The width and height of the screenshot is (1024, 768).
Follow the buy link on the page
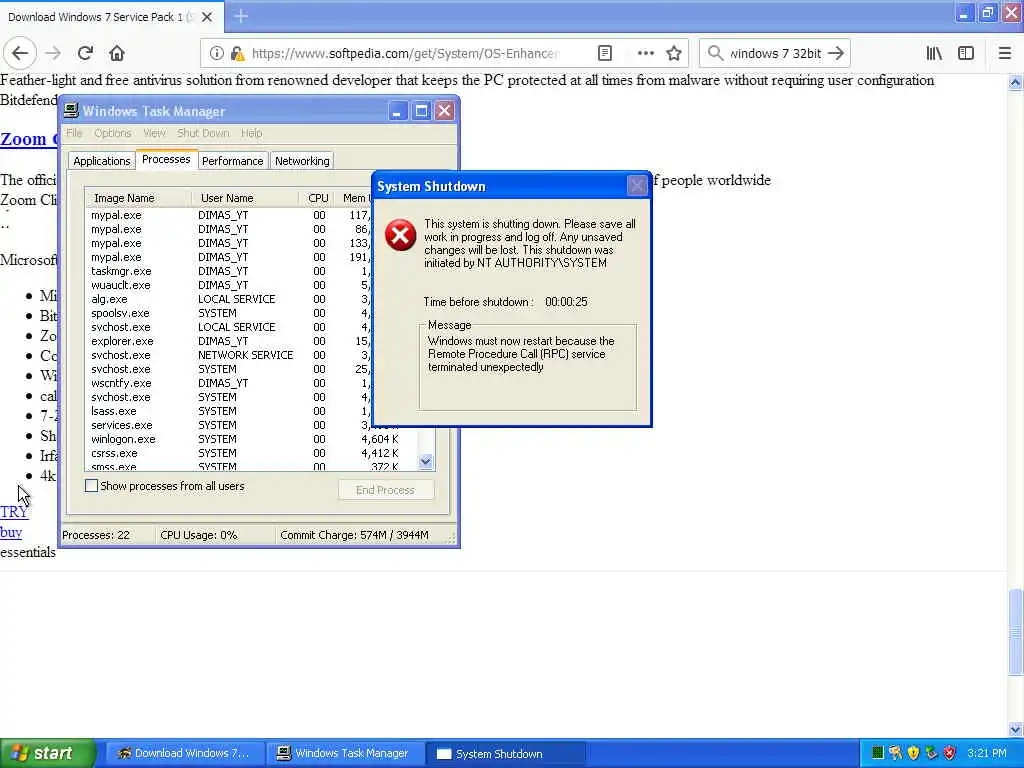[x=10, y=532]
